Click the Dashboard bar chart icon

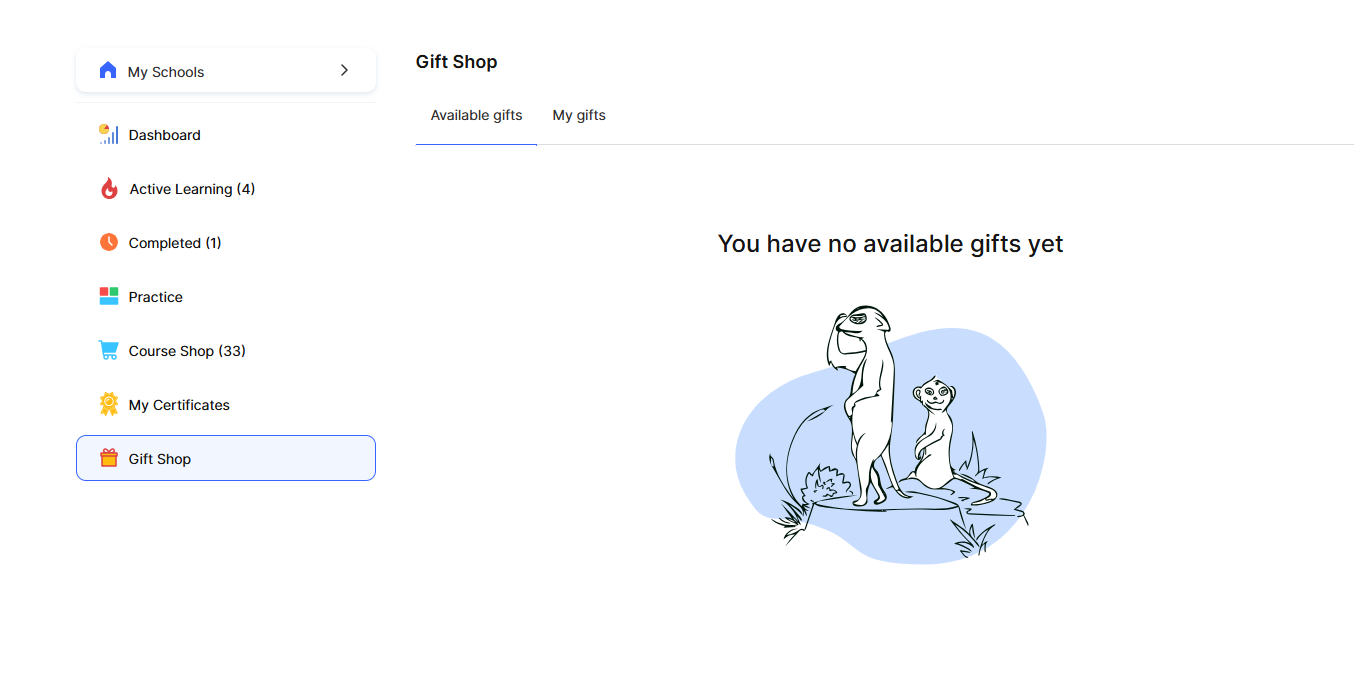point(109,134)
